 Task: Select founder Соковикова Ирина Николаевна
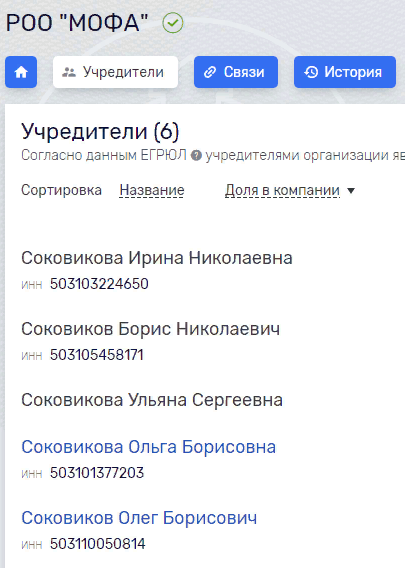pos(157,258)
